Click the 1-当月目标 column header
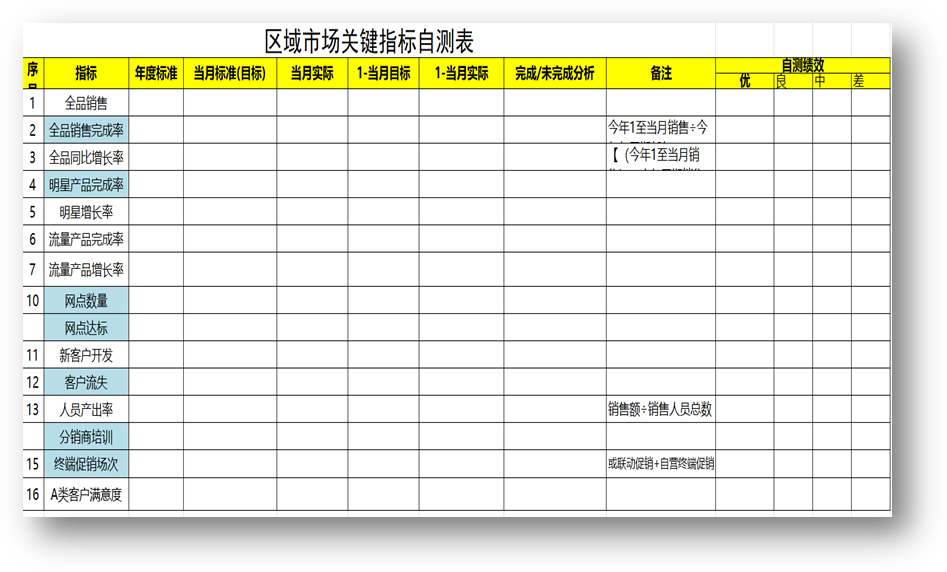Screen dimensions: 947x572 click(x=383, y=73)
